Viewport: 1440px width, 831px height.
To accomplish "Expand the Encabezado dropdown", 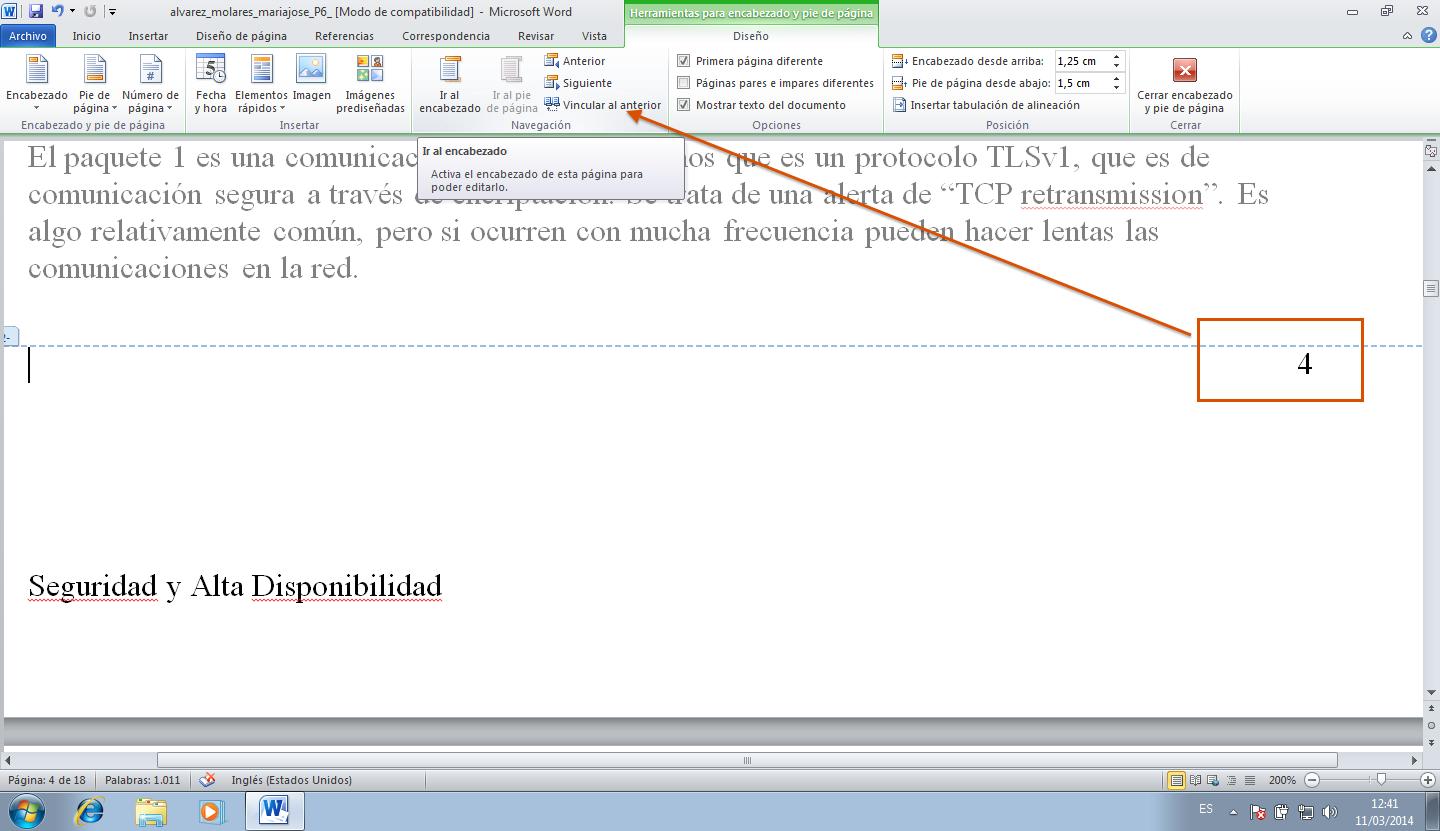I will click(37, 84).
